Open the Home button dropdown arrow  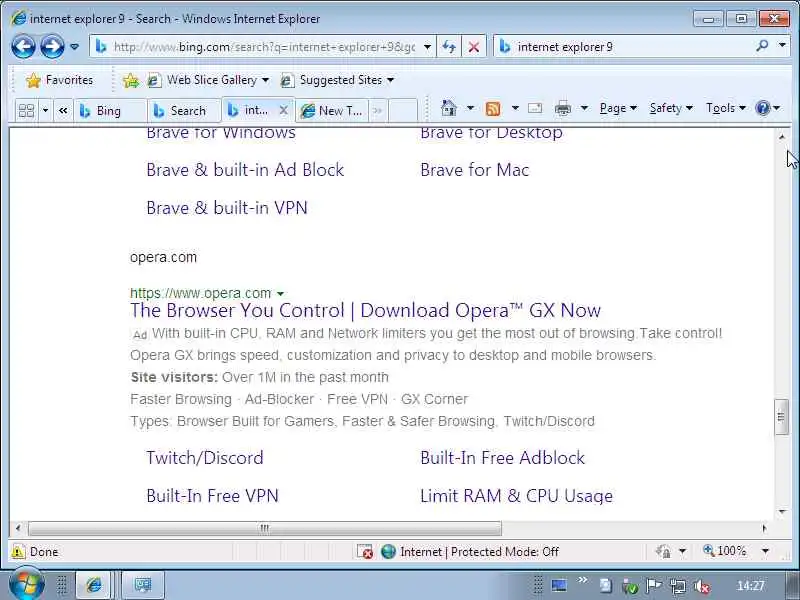coord(470,108)
